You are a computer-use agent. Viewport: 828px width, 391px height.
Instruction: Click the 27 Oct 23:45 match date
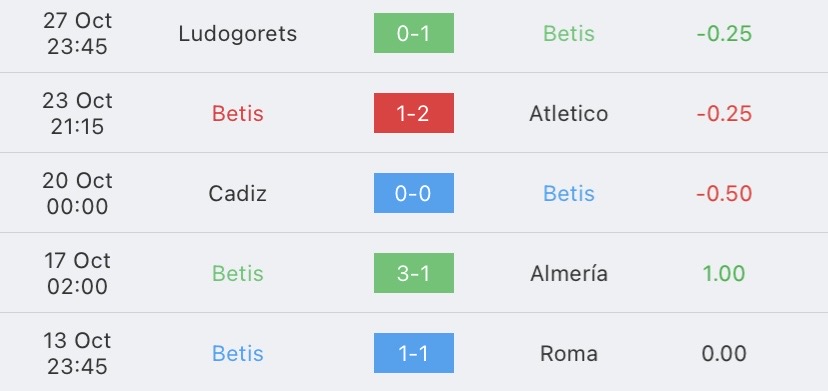coord(78,33)
